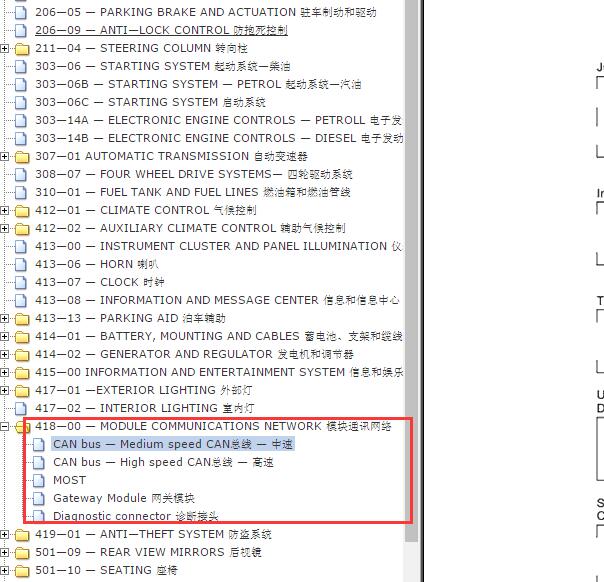Select the 412-02 Auxiliary Climate Control text
604x582 pixels.
tap(190, 228)
